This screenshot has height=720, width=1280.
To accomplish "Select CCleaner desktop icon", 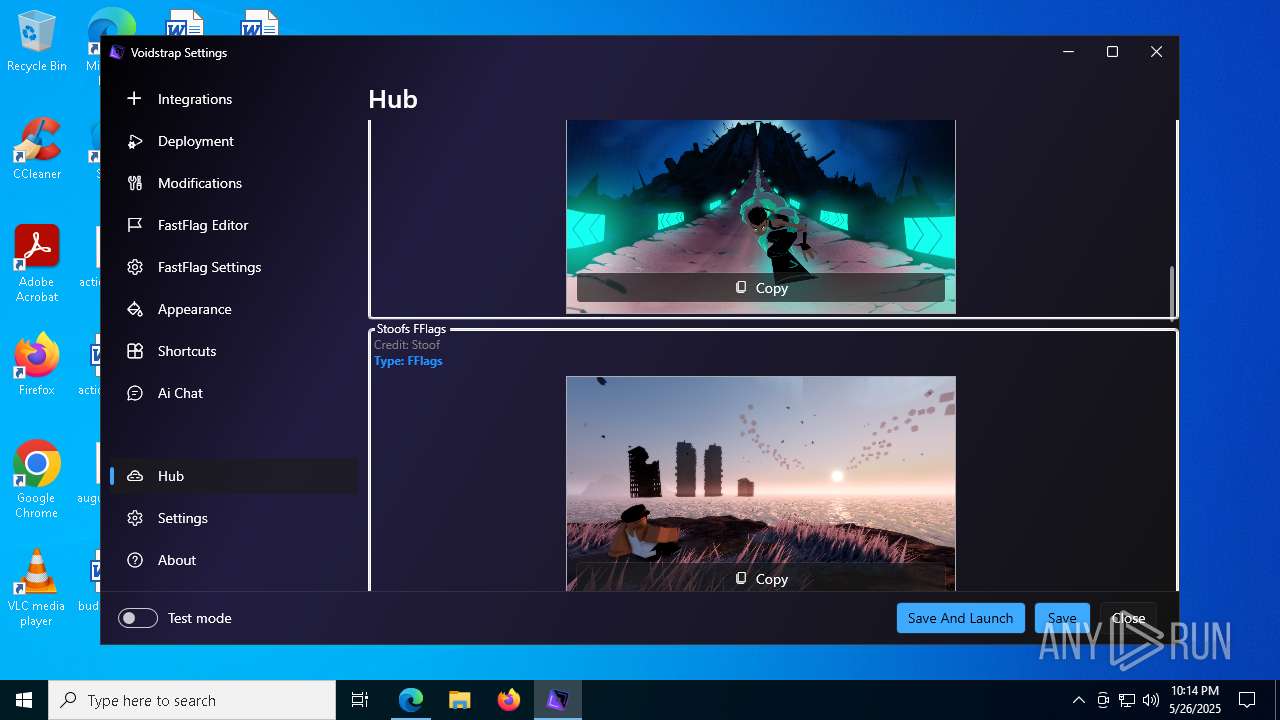I will coord(37,150).
